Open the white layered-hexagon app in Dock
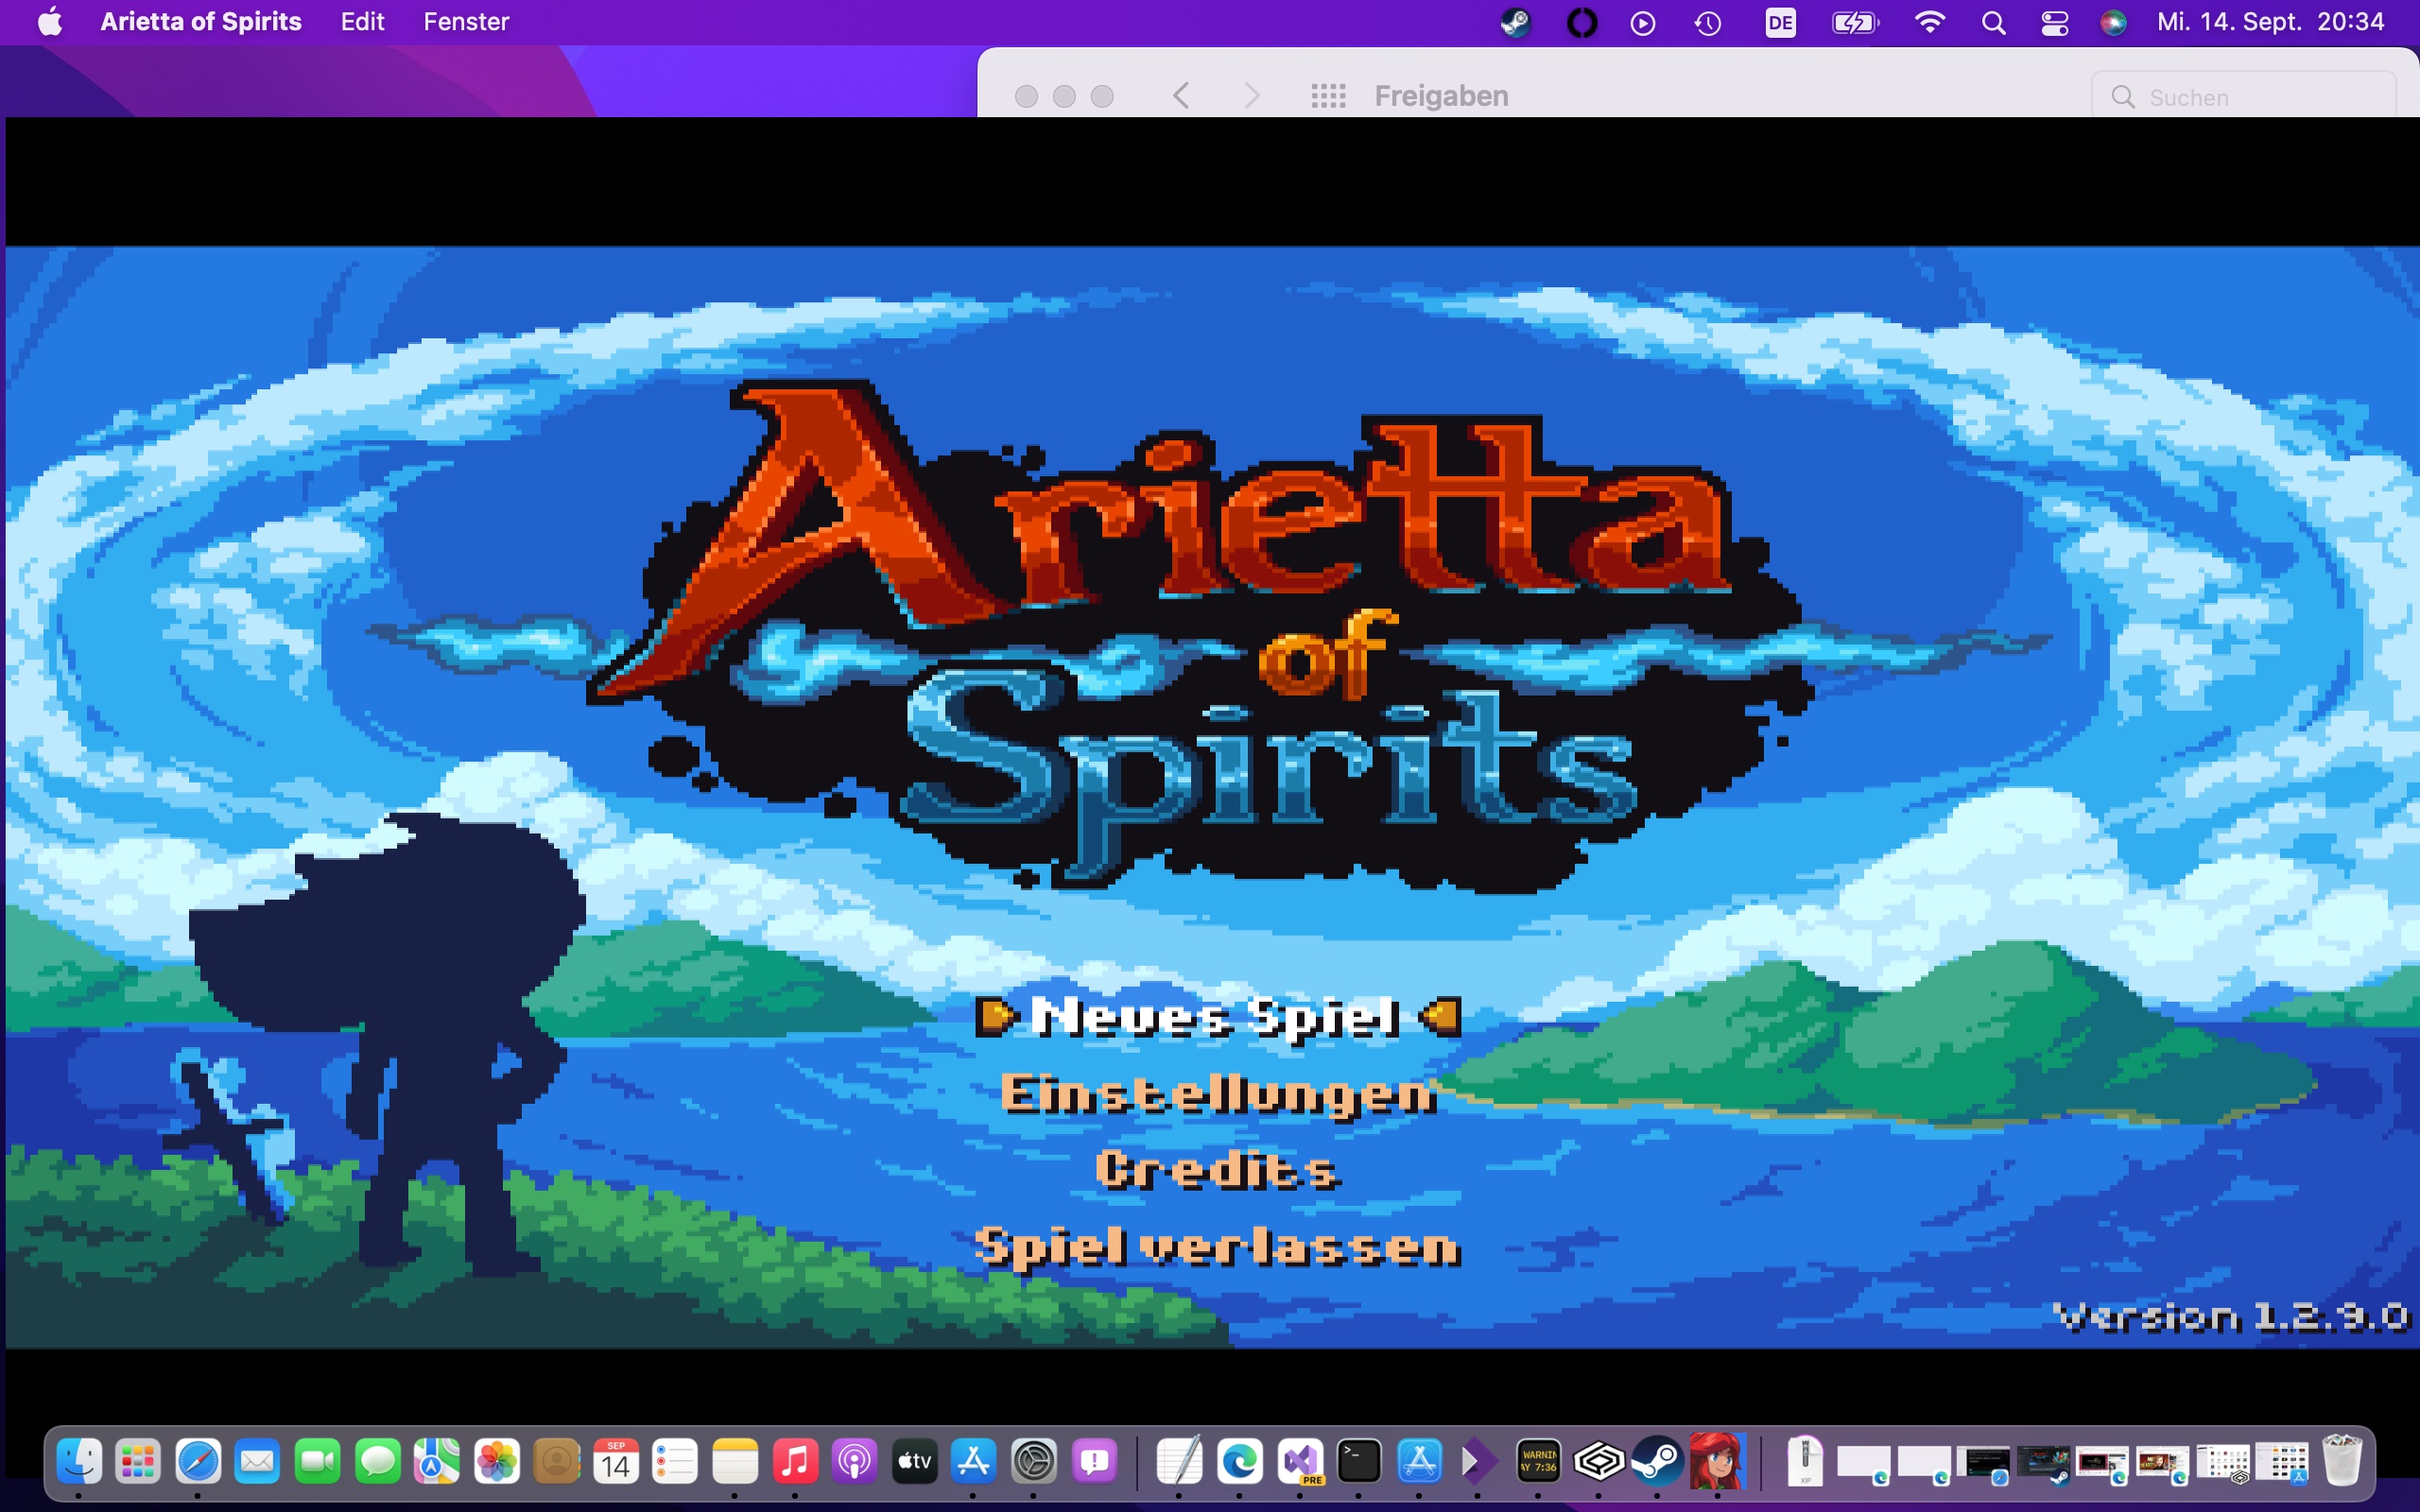The width and height of the screenshot is (2420, 1512). pyautogui.click(x=1598, y=1462)
